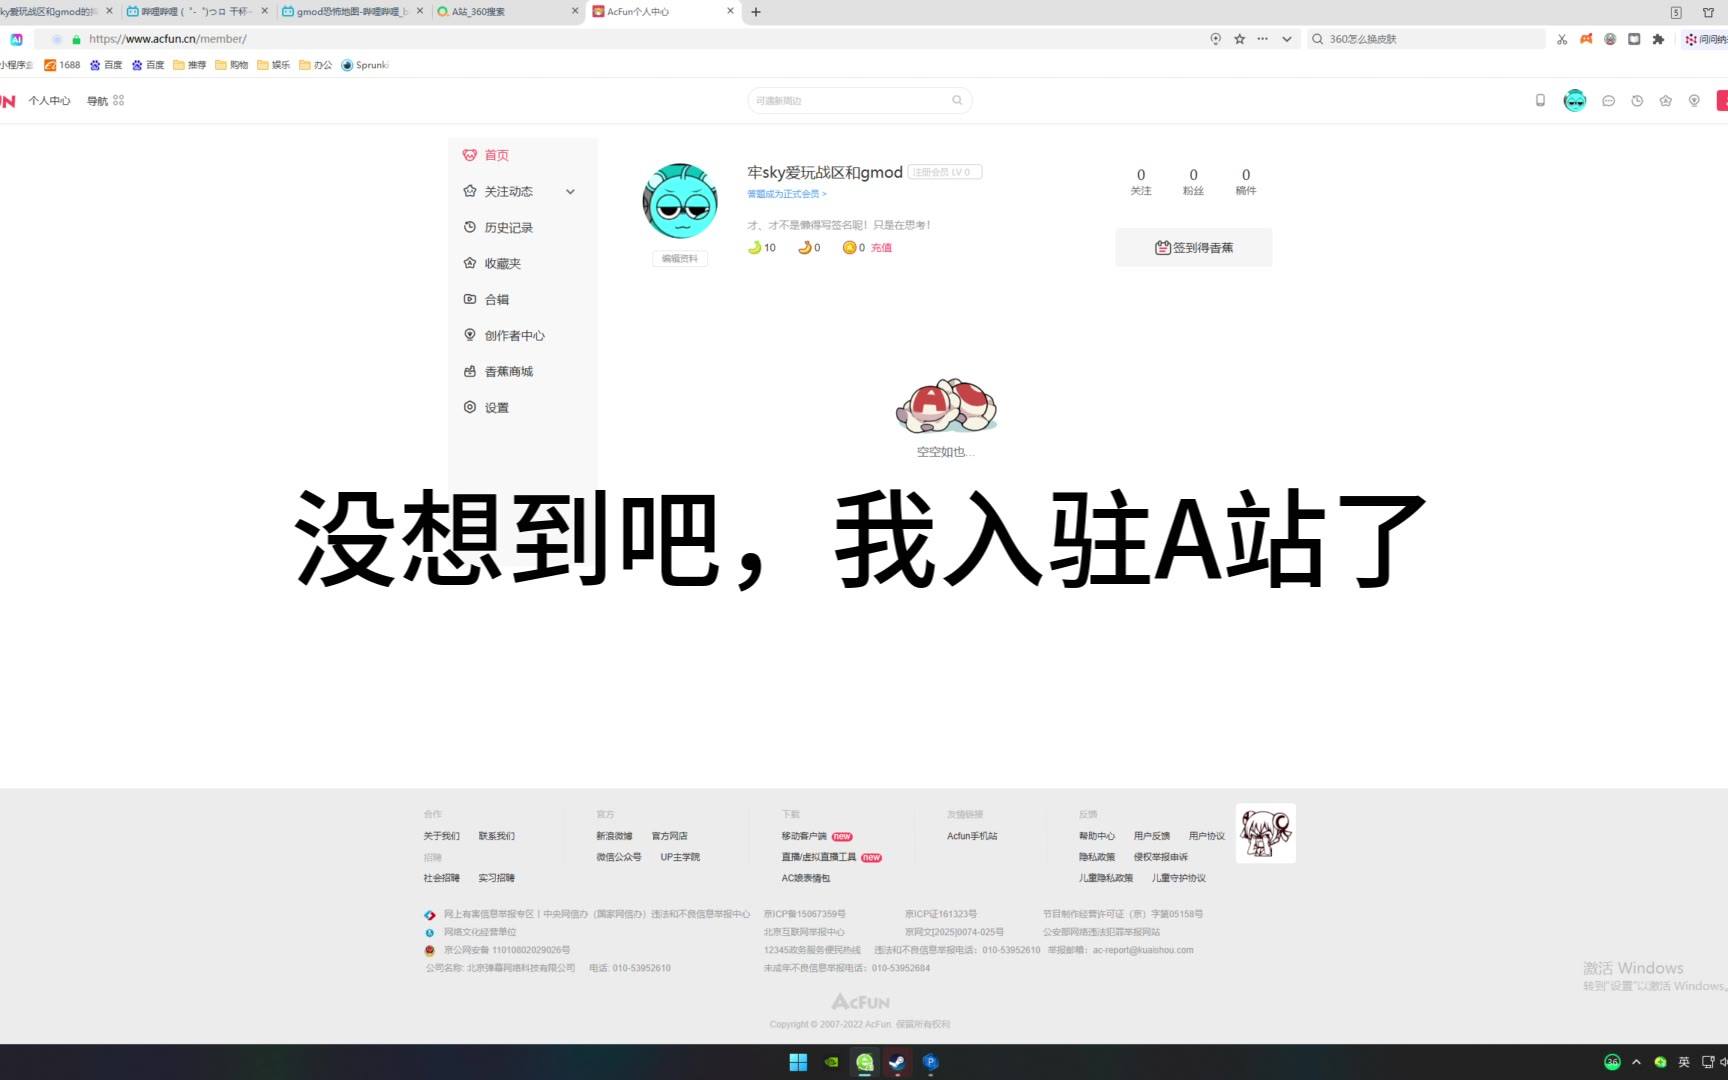The image size is (1728, 1080).
Task: Click the 编辑资料 edit profile button
Action: coord(680,259)
